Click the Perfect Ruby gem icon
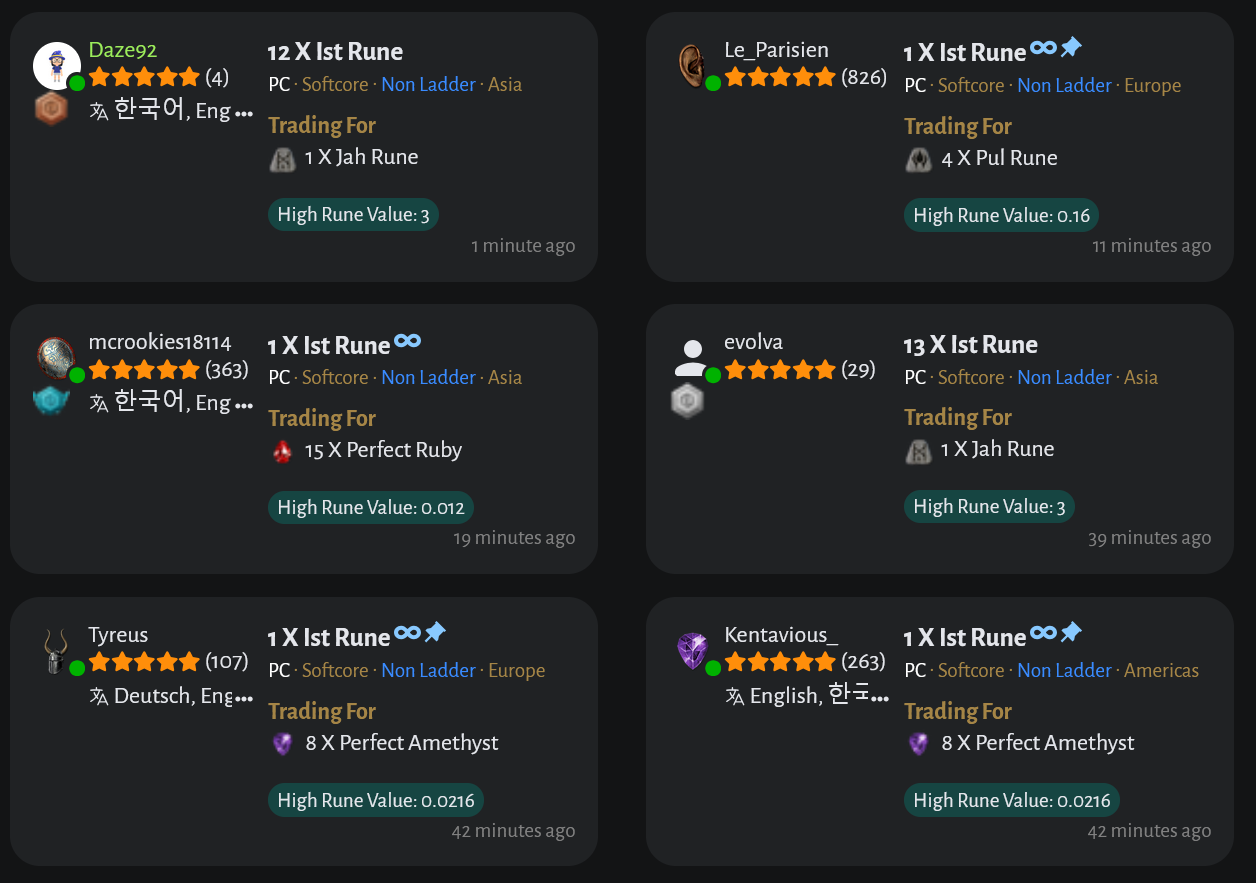 [x=283, y=451]
